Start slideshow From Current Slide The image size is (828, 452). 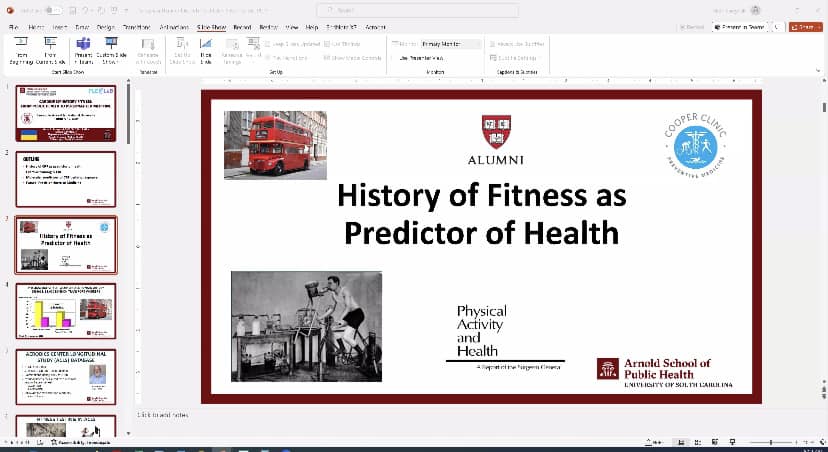click(x=50, y=49)
